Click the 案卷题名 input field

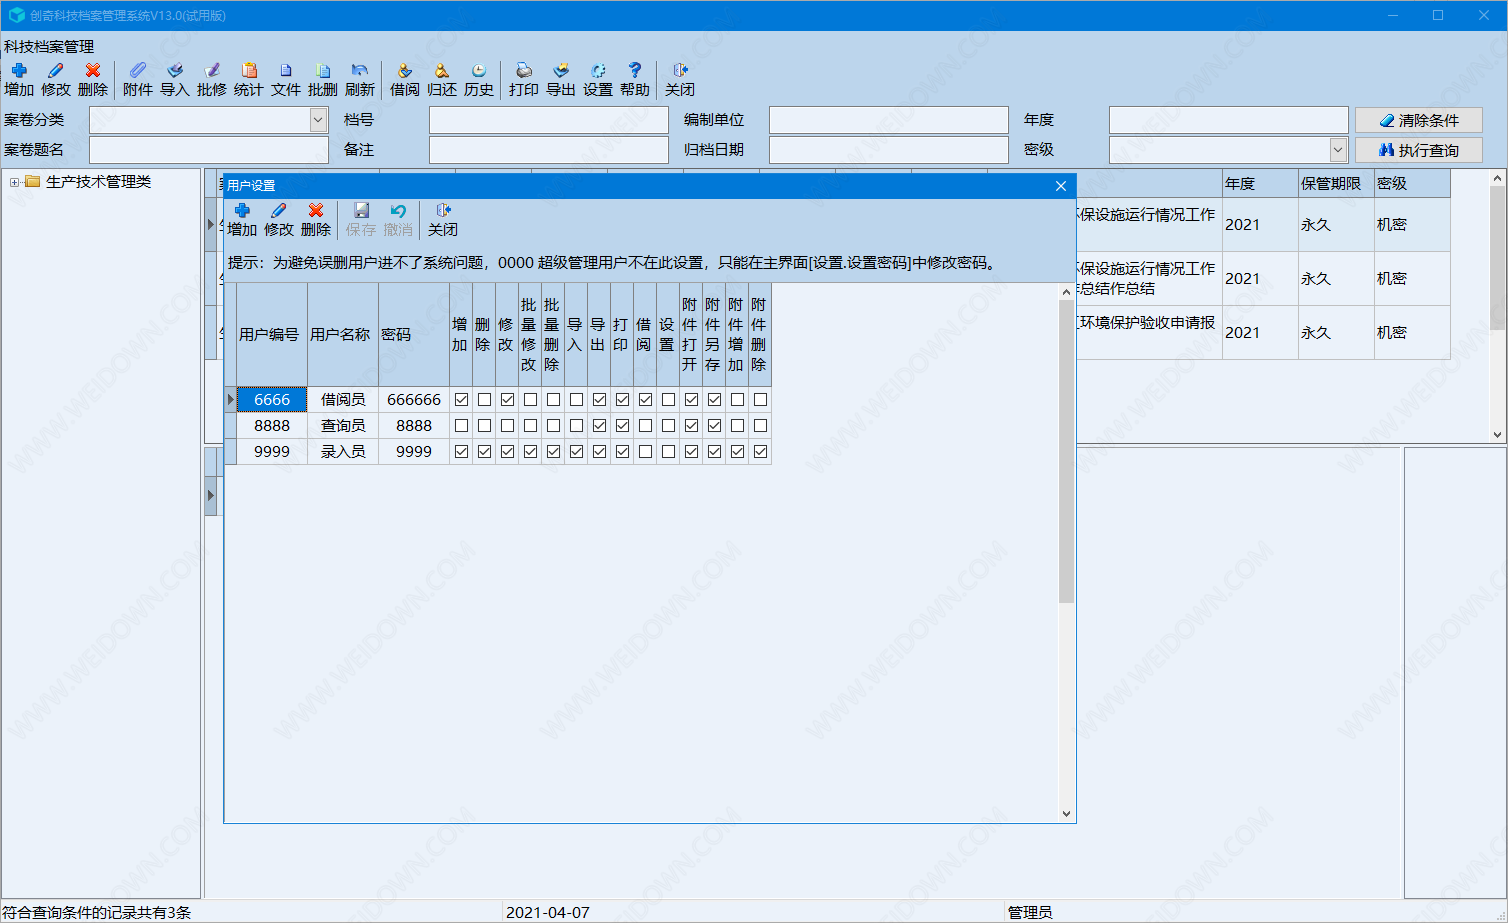[x=209, y=150]
